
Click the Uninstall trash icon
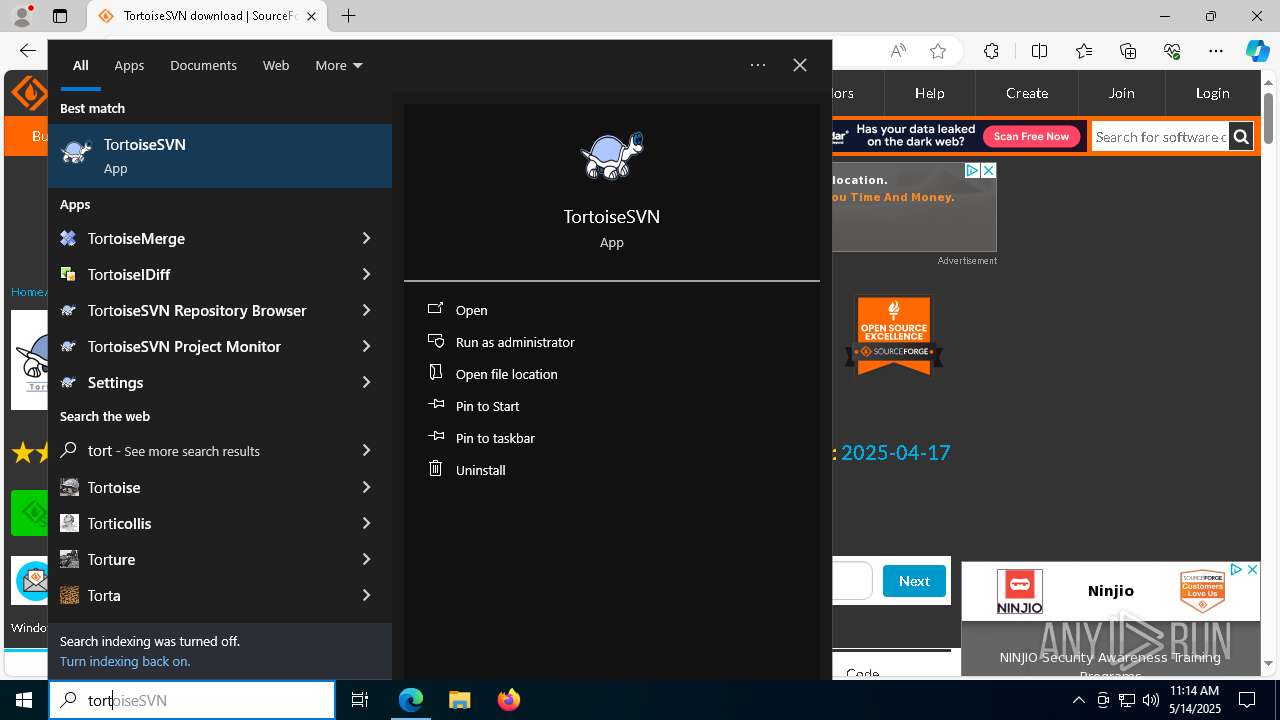click(x=435, y=469)
